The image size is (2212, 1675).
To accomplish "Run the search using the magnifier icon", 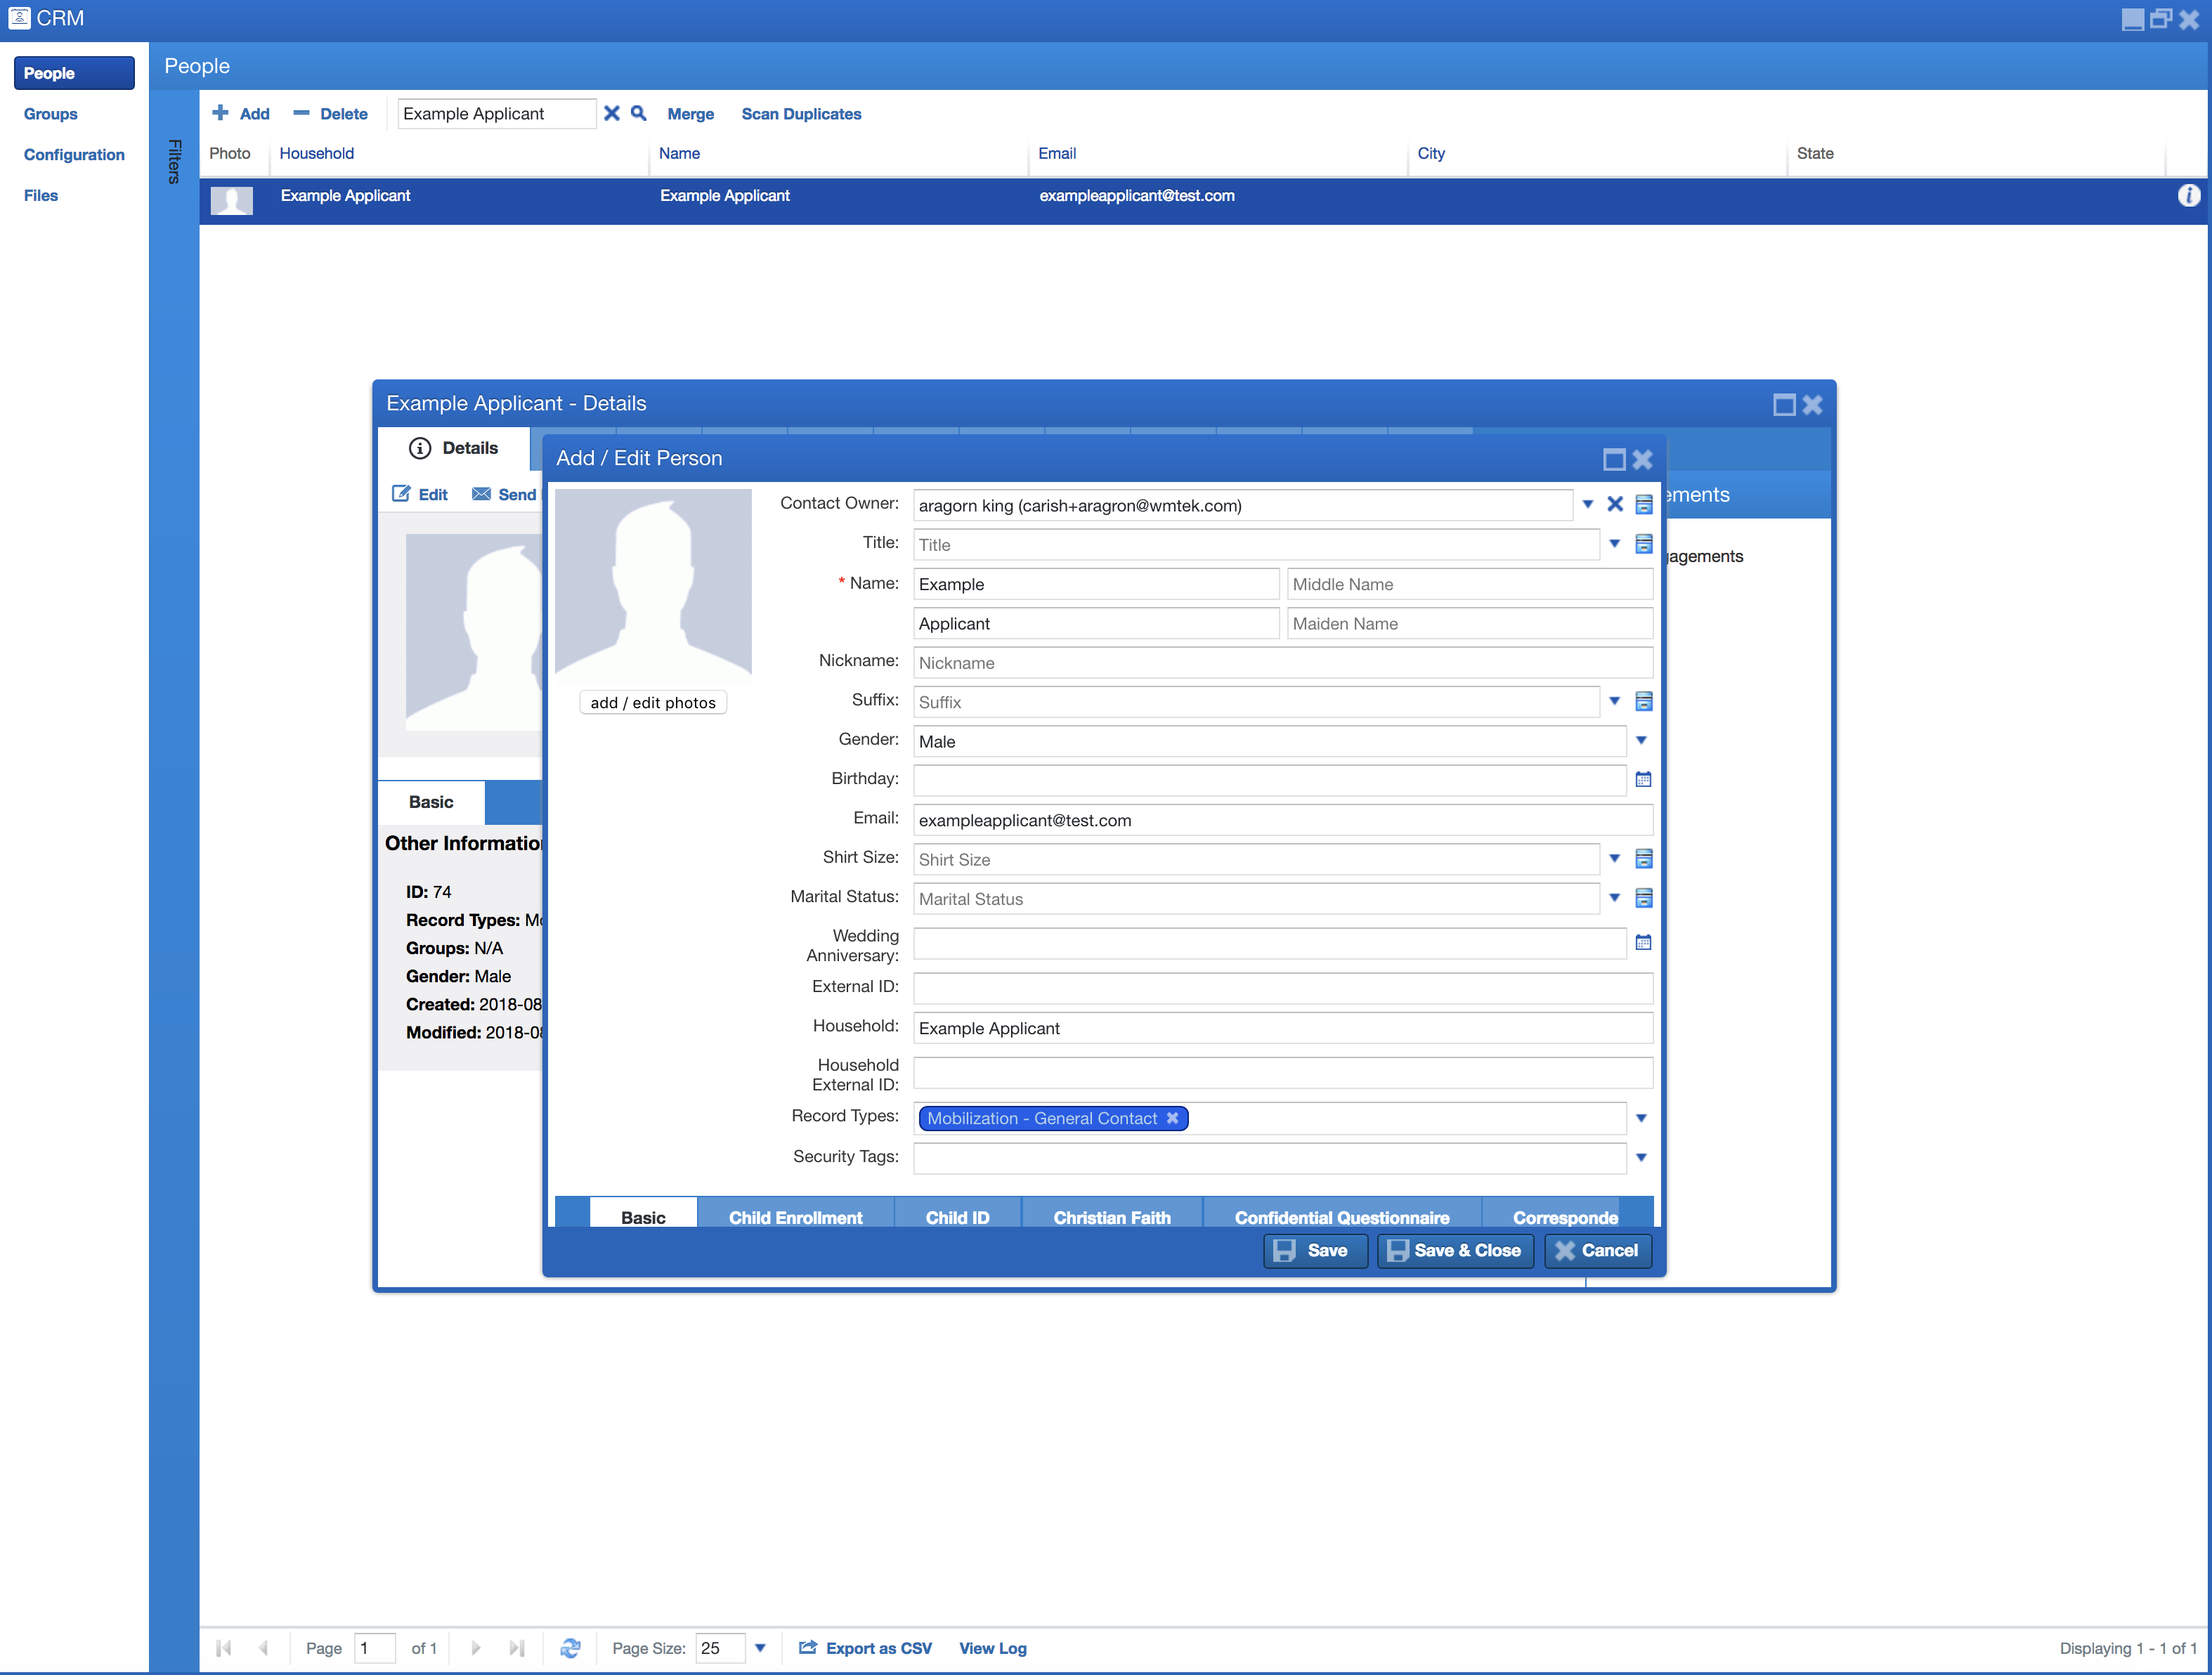I will click(638, 113).
